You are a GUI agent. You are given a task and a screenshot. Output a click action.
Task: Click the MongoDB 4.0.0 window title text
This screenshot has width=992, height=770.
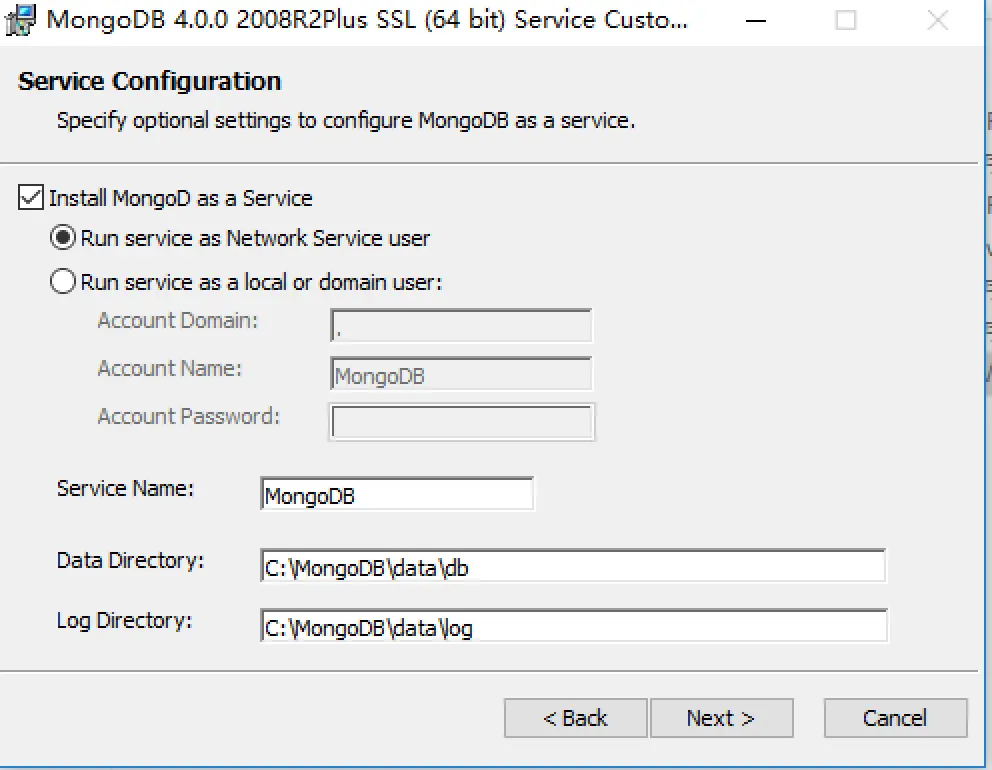click(367, 20)
